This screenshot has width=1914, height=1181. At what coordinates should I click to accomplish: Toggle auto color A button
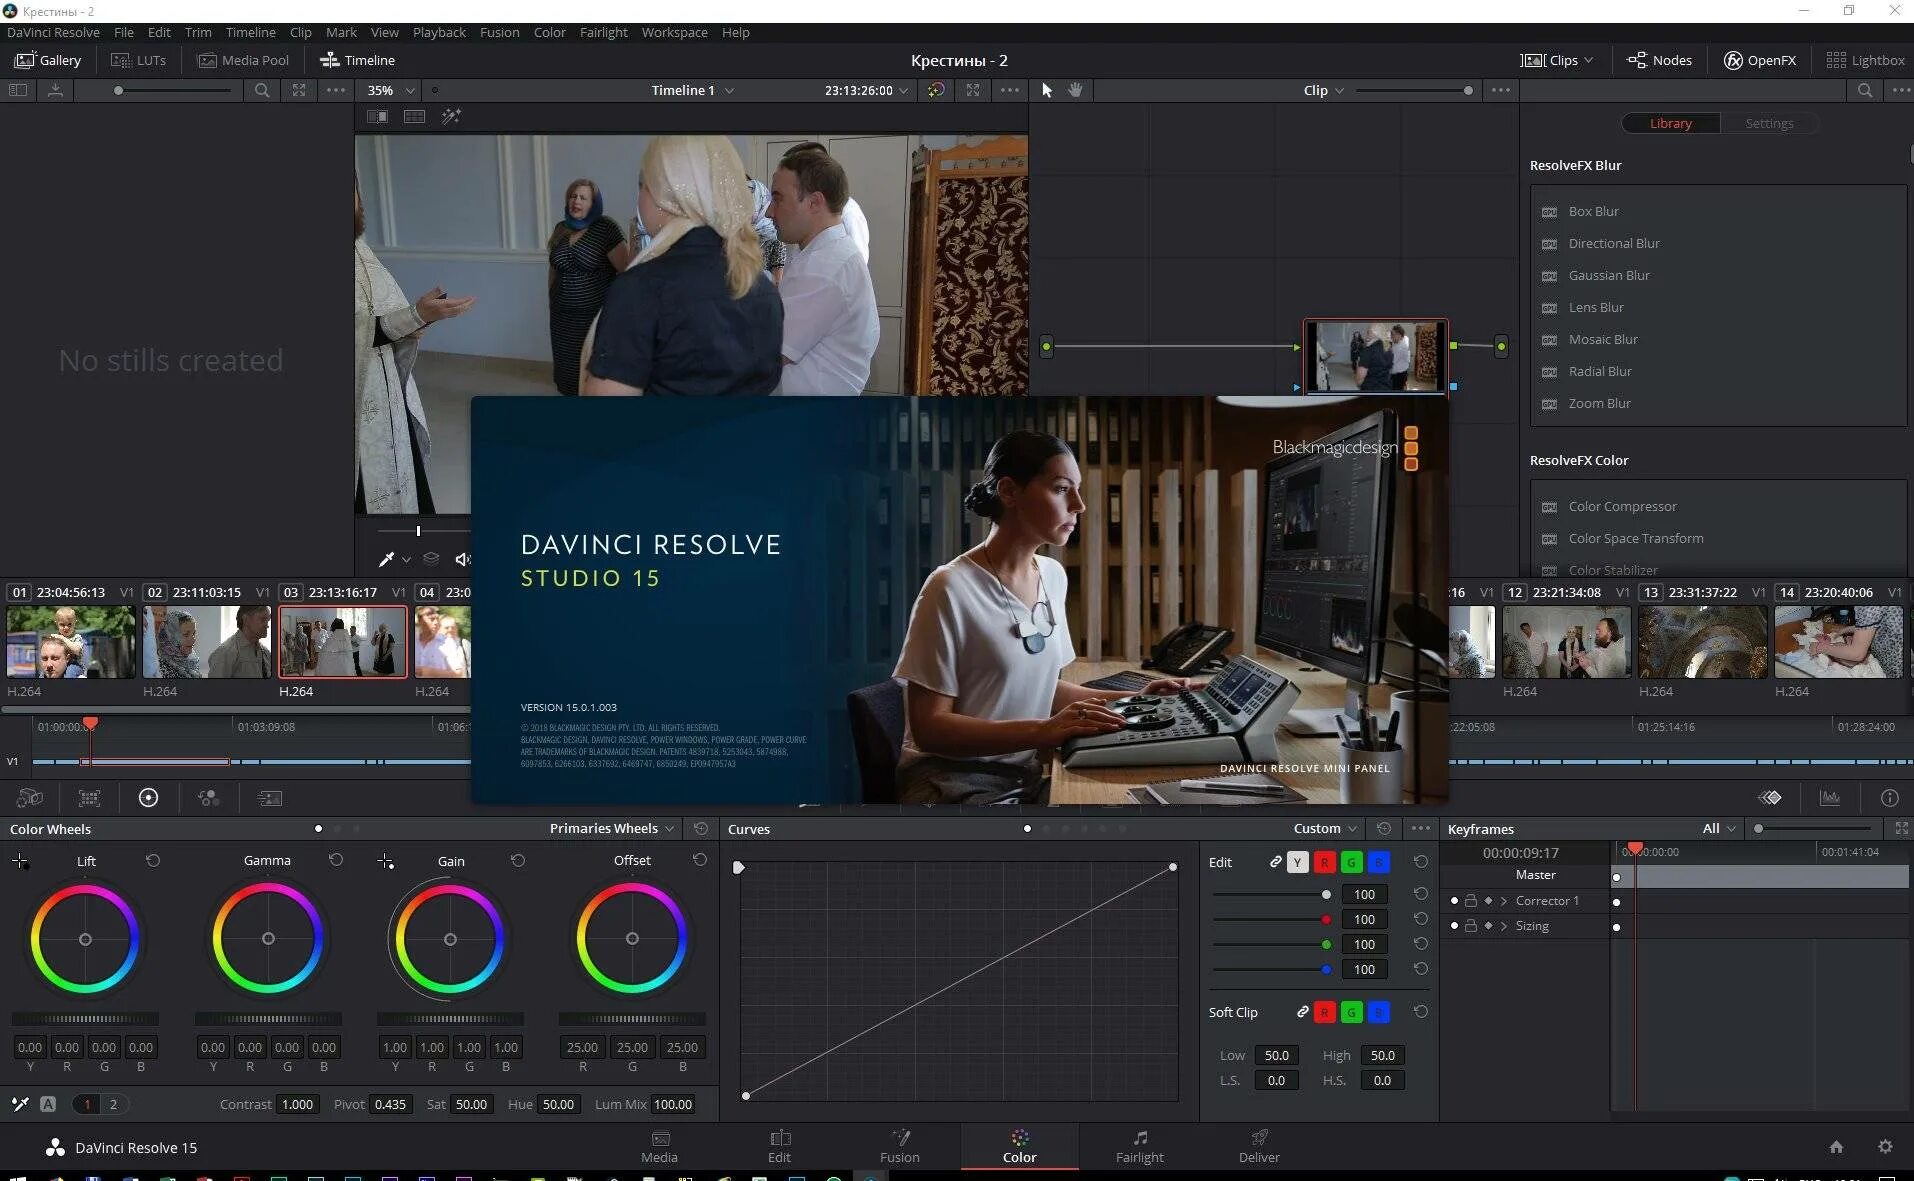tap(48, 1104)
